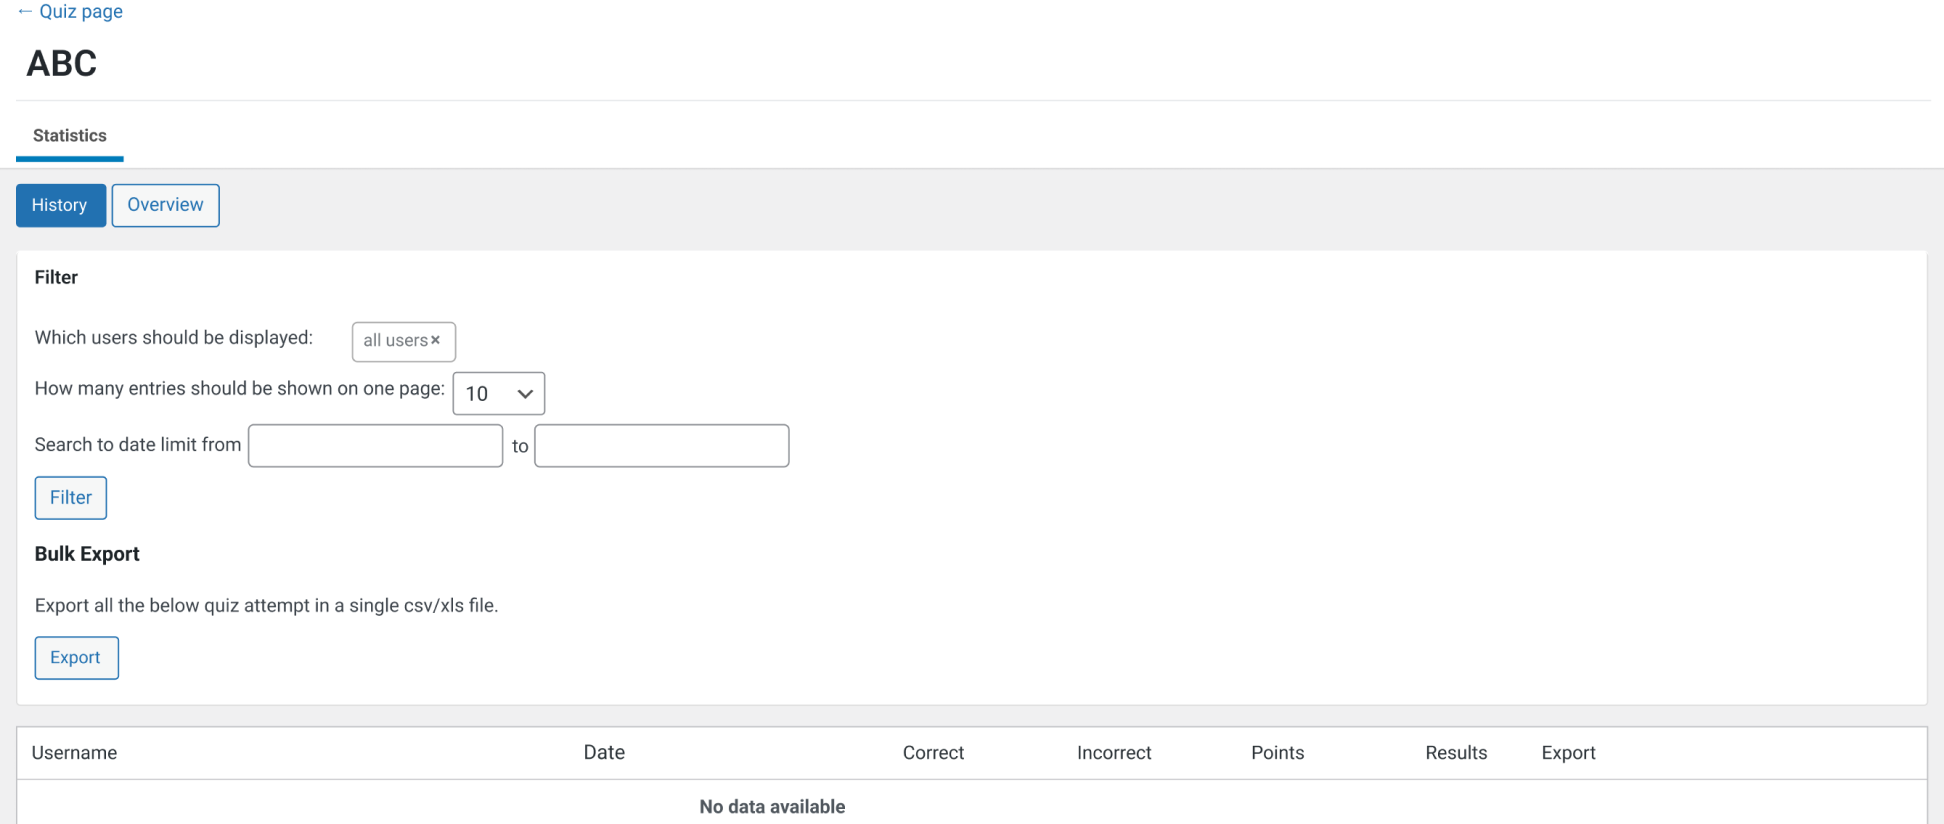
Task: Click the Export column header in table
Action: click(1568, 753)
